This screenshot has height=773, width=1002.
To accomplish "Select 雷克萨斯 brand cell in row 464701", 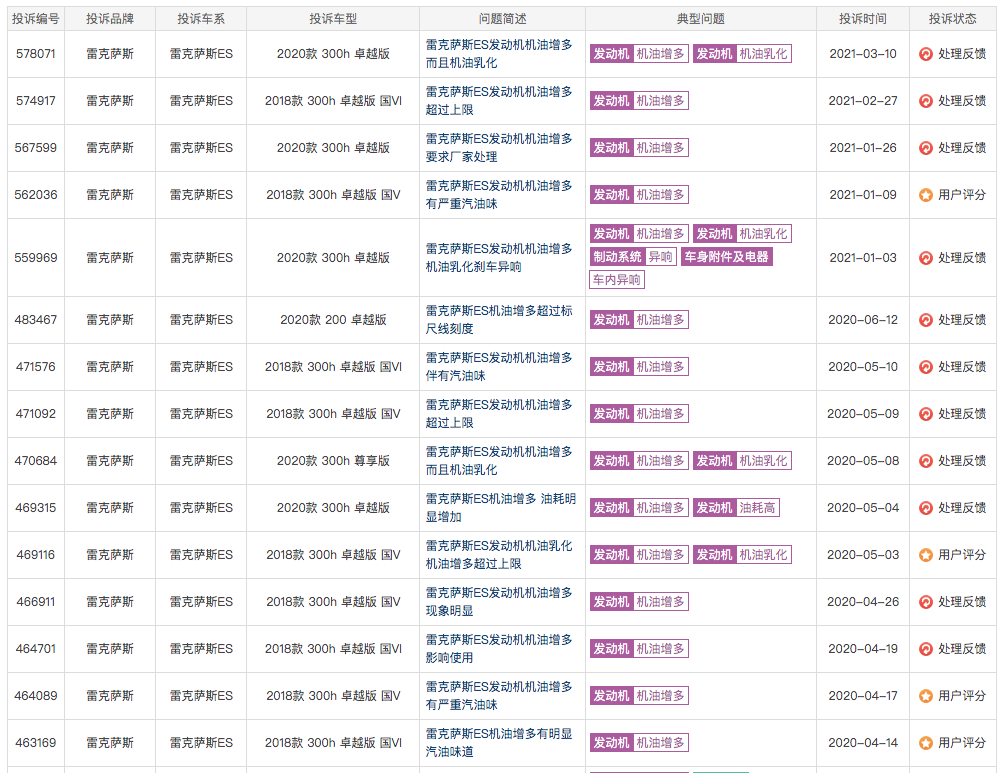I will [x=110, y=649].
